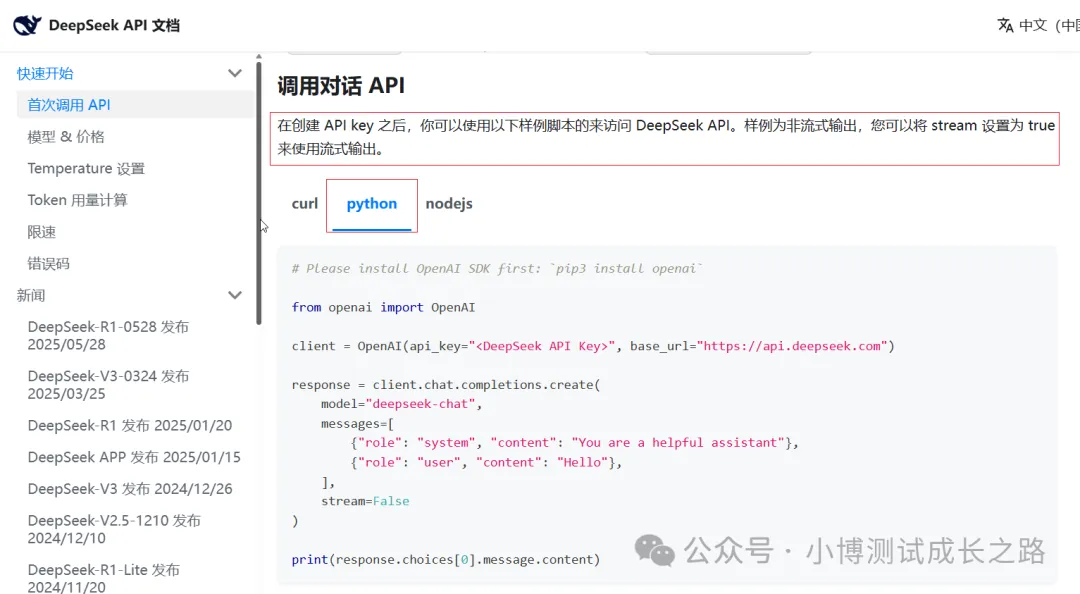Click the model="deepseek-chat" line

tap(402, 404)
